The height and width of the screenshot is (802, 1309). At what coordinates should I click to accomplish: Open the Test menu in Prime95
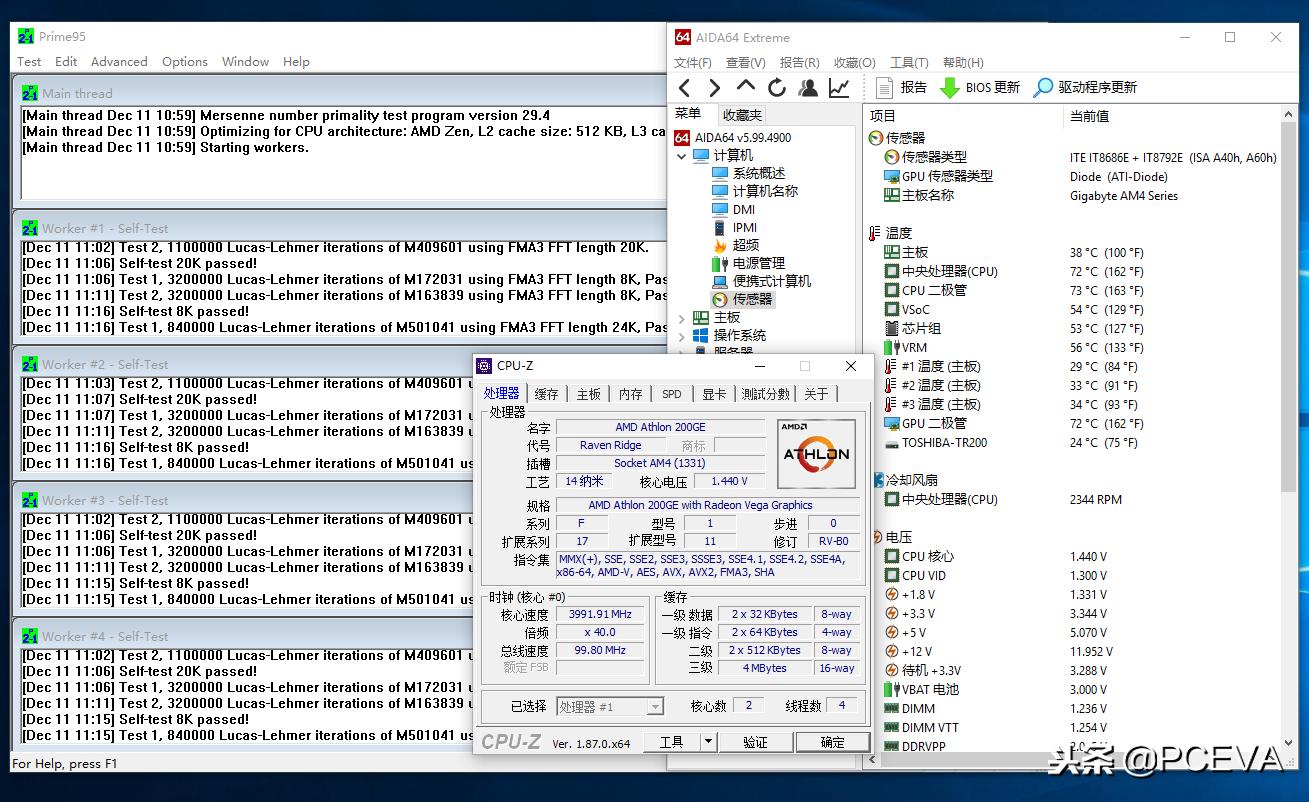(28, 61)
